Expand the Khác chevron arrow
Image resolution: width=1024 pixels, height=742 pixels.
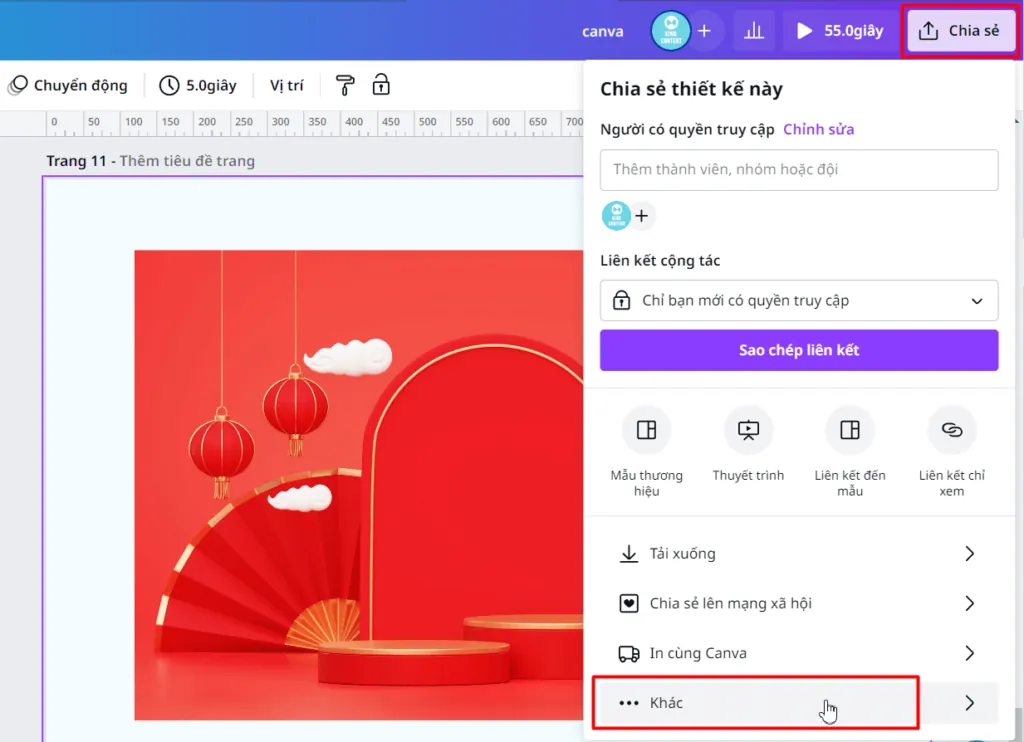click(x=970, y=703)
